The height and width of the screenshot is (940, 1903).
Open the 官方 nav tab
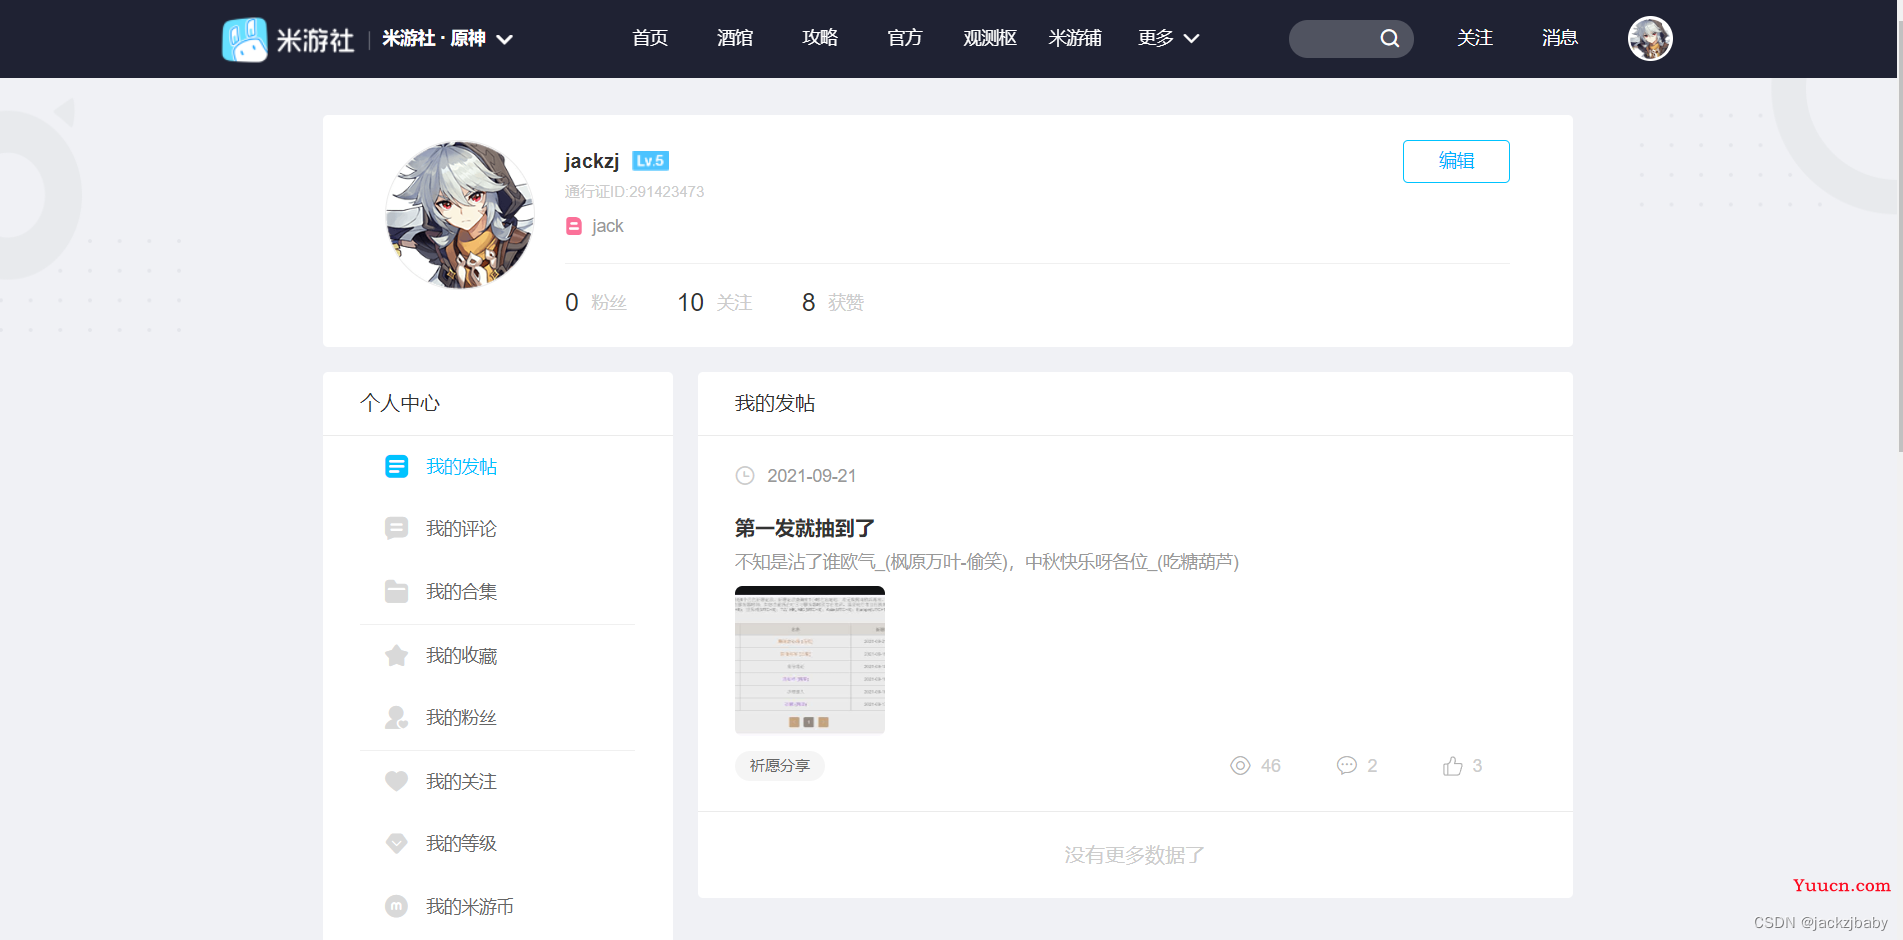pyautogui.click(x=905, y=38)
